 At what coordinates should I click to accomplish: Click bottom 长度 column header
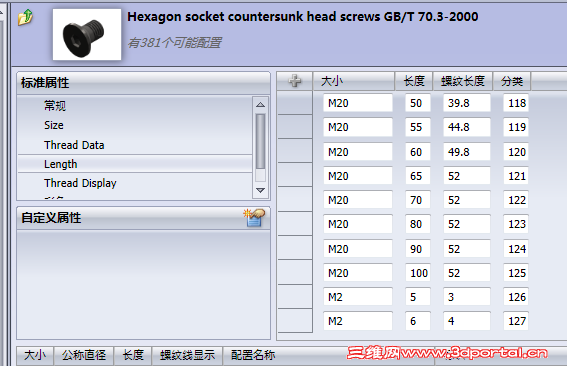pos(133,355)
